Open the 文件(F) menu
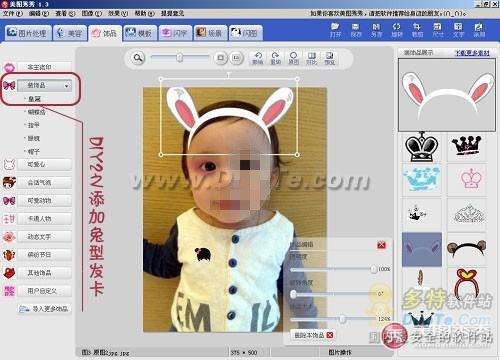500x360 pixels. click(x=12, y=13)
